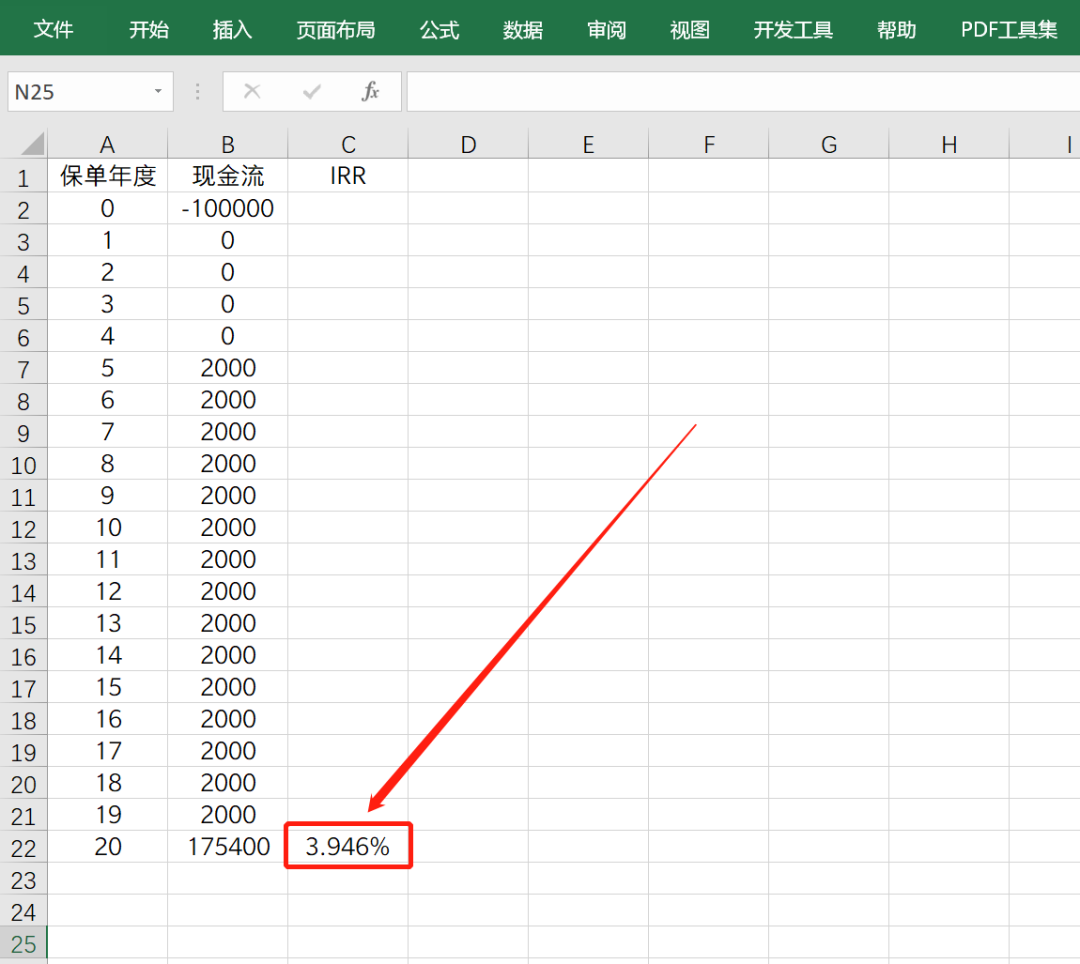Select the column B header
Viewport: 1080px width, 964px height.
(x=227, y=143)
